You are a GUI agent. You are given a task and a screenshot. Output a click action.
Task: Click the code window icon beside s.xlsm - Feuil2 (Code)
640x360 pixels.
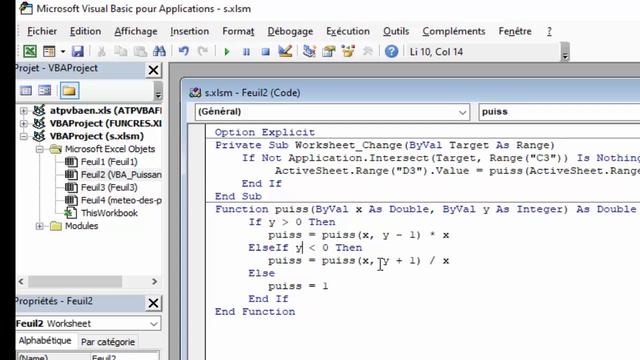click(x=195, y=93)
